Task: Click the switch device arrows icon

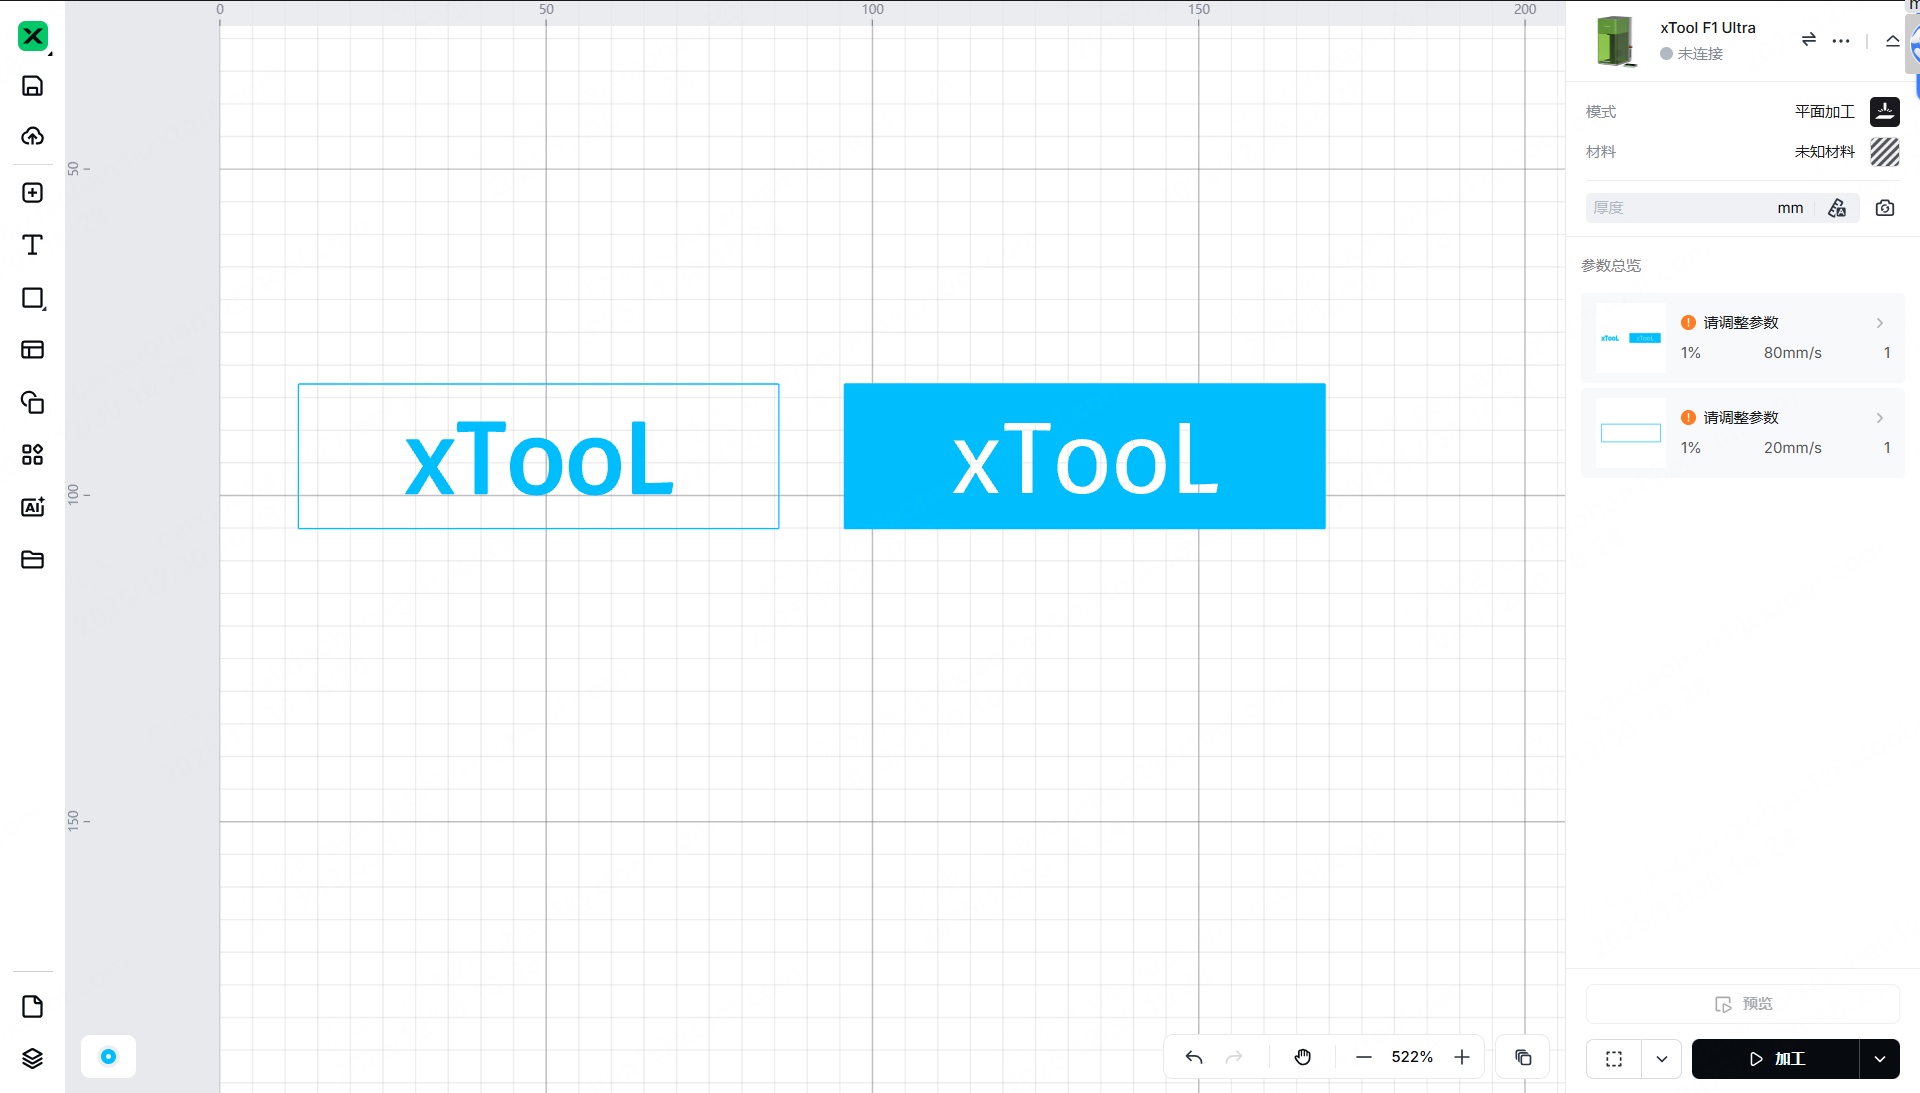Action: [1808, 40]
